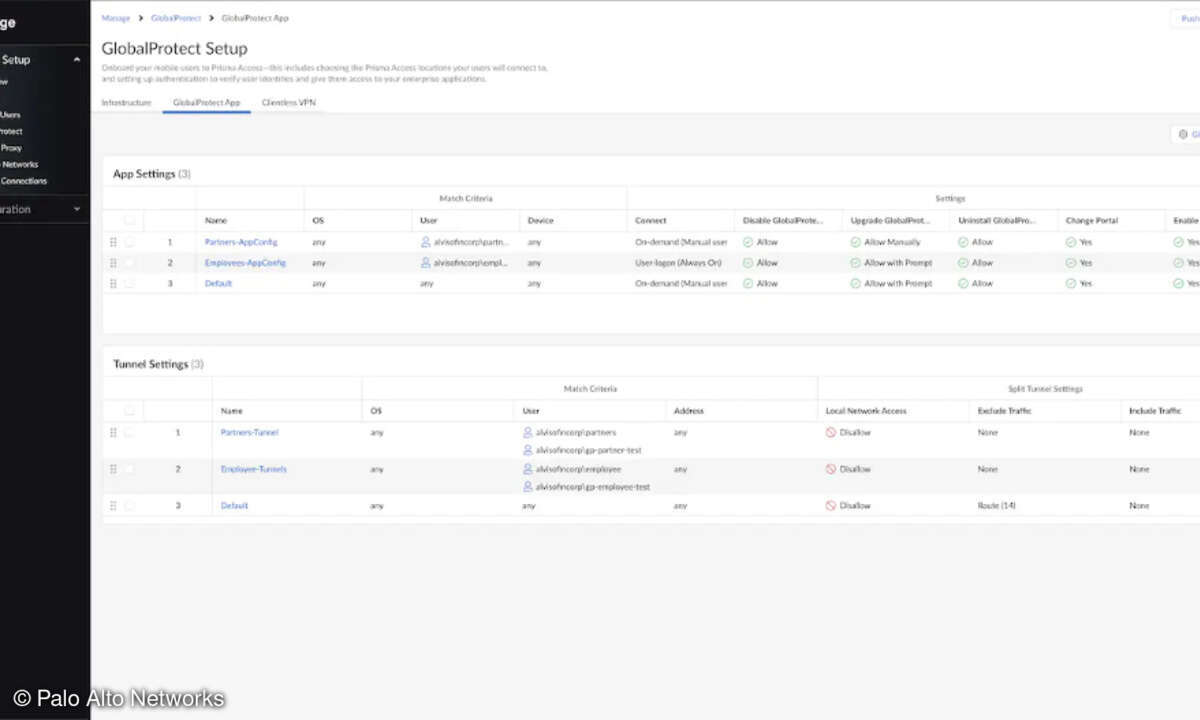Select the GlobalProtect App tab
Screen dimensions: 1200x720
pos(206,102)
